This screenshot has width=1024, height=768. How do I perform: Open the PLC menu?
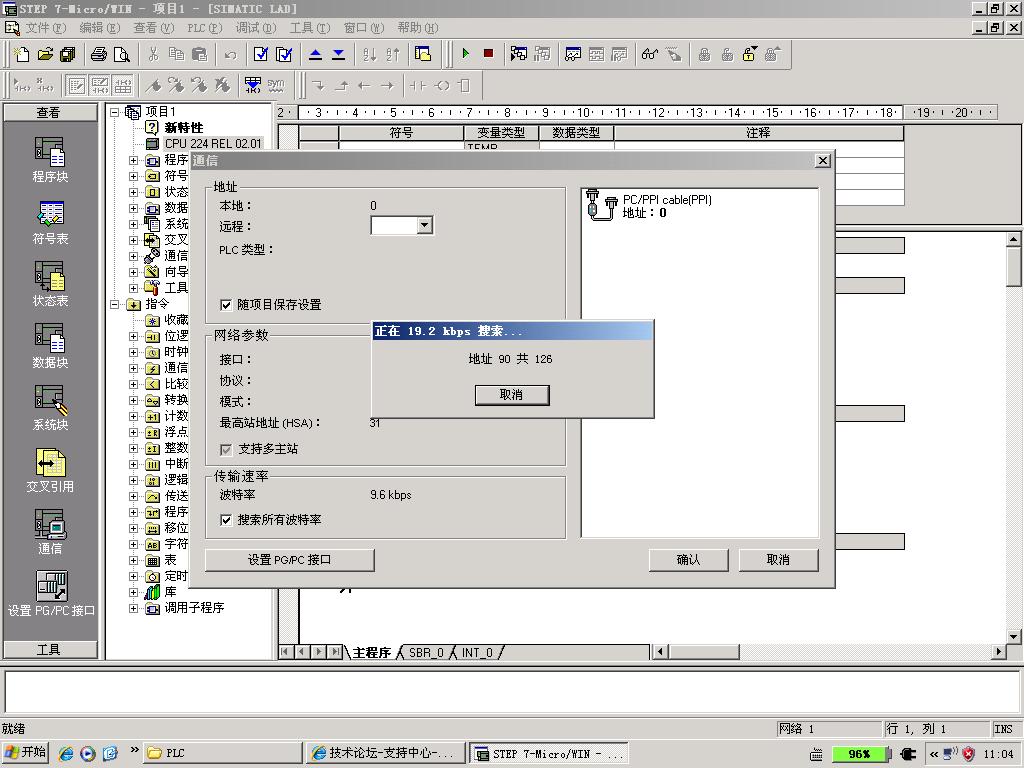pos(203,28)
